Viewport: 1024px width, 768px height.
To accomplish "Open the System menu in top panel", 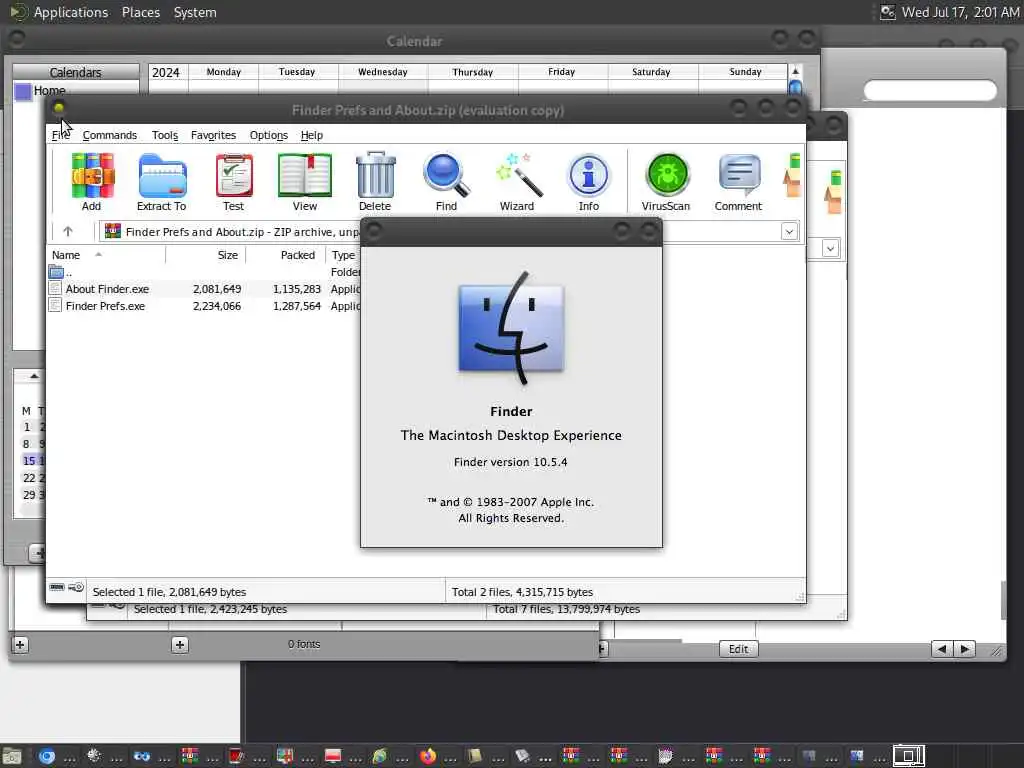I will pos(195,12).
